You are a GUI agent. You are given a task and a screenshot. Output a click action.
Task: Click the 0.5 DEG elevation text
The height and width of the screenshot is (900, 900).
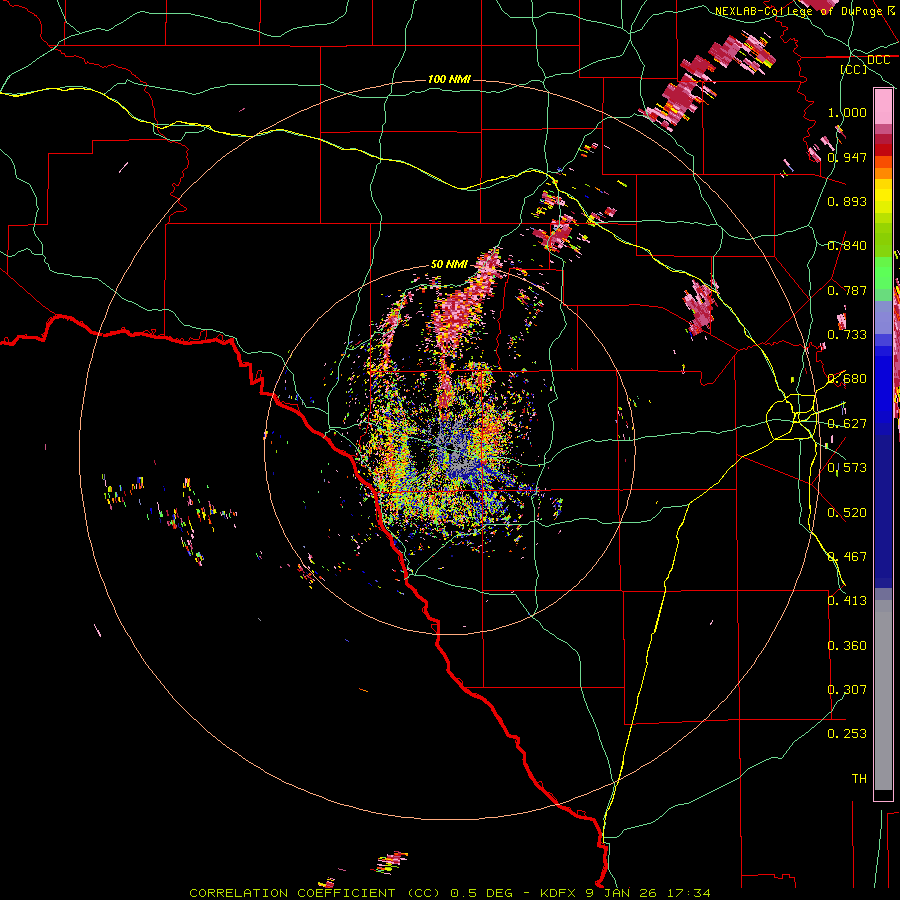click(x=481, y=893)
